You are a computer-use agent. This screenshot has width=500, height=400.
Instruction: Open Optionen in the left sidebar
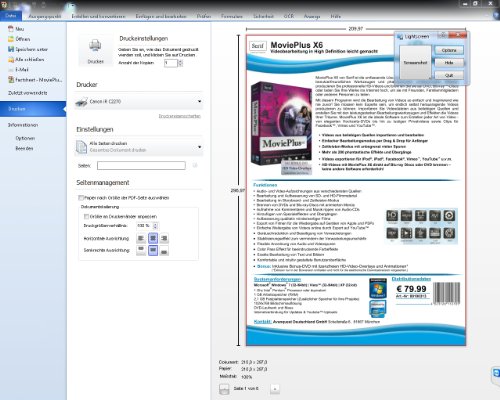[25, 138]
